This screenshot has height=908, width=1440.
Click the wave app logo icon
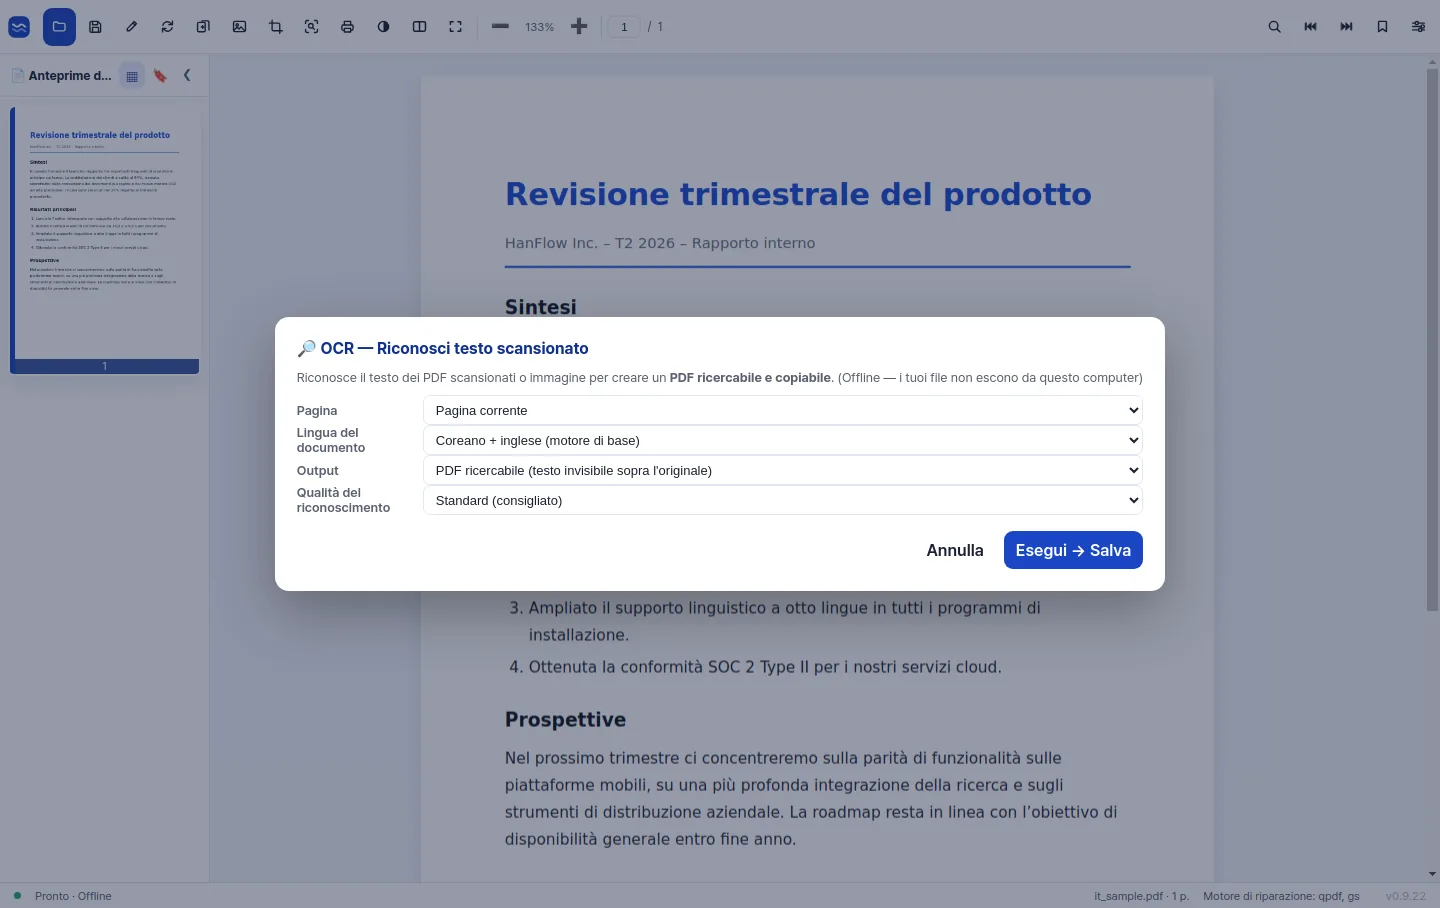pos(19,27)
